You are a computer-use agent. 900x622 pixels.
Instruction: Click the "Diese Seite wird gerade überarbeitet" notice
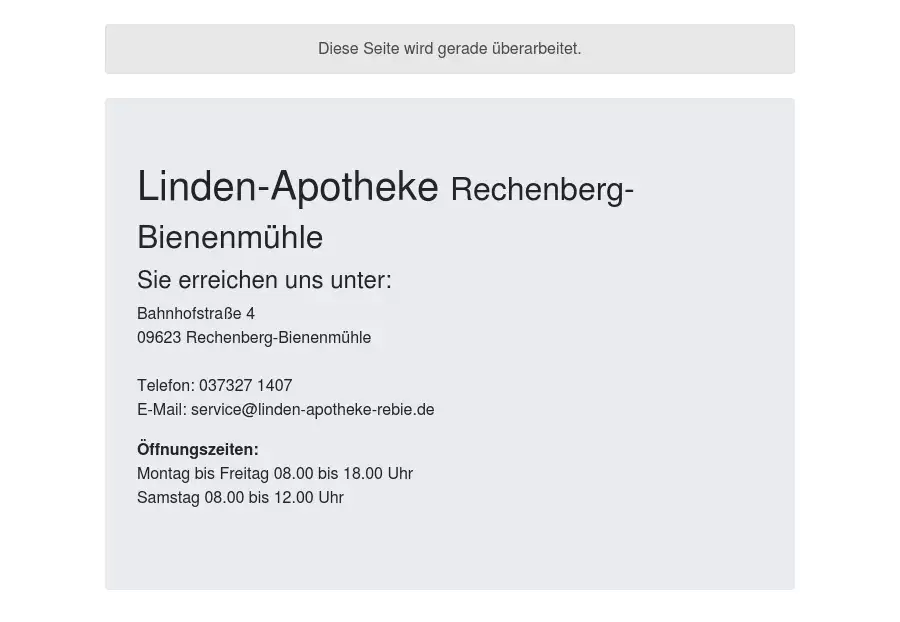[x=449, y=49]
